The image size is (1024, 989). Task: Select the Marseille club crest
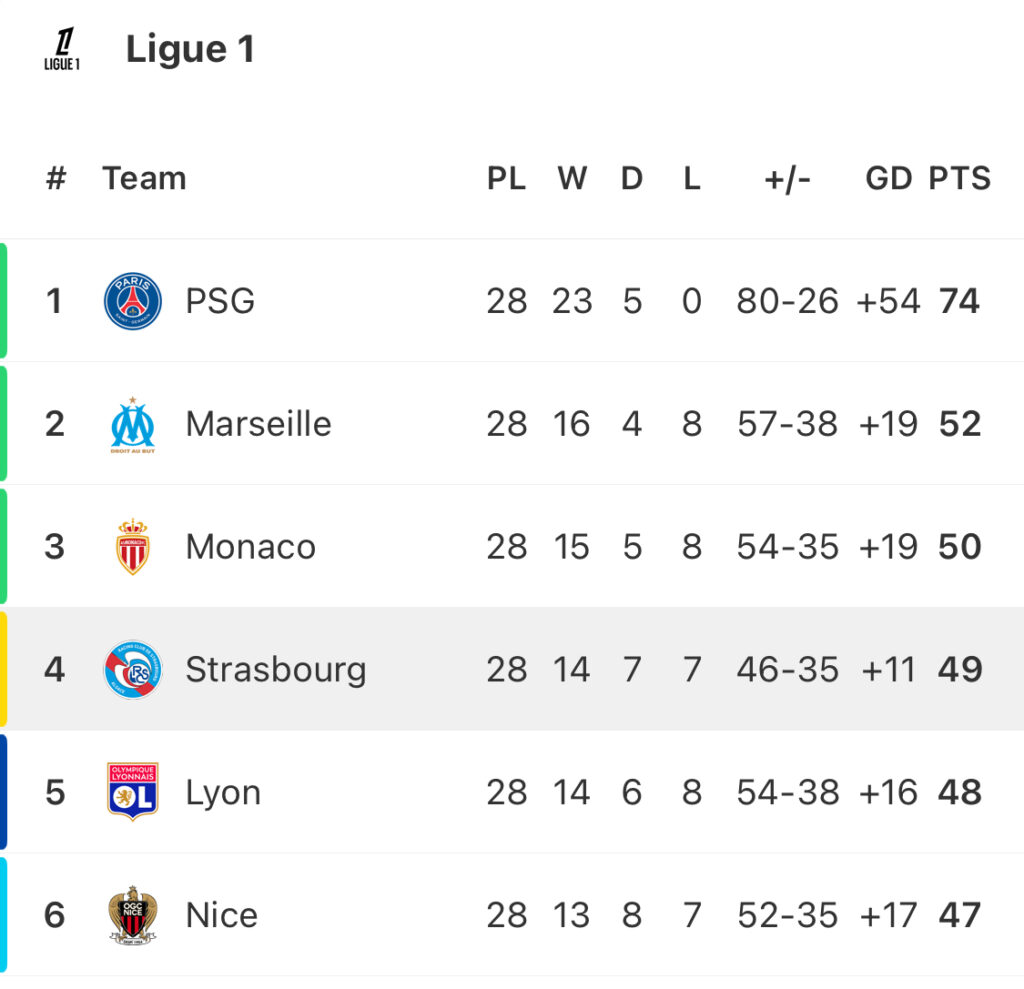click(133, 425)
